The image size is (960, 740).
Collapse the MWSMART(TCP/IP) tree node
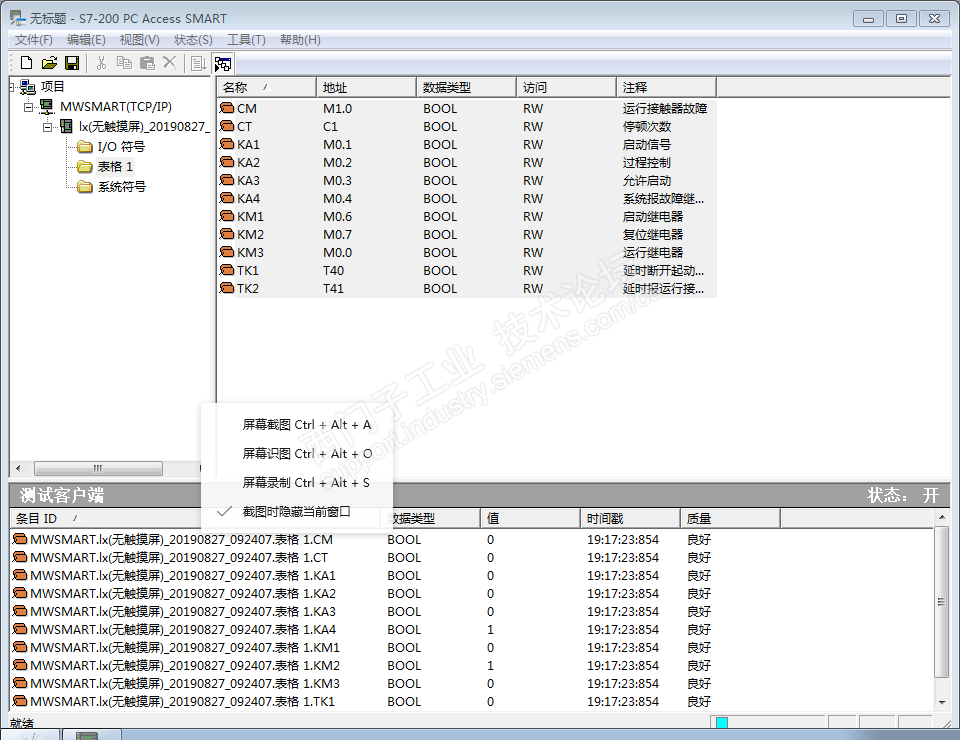28,107
